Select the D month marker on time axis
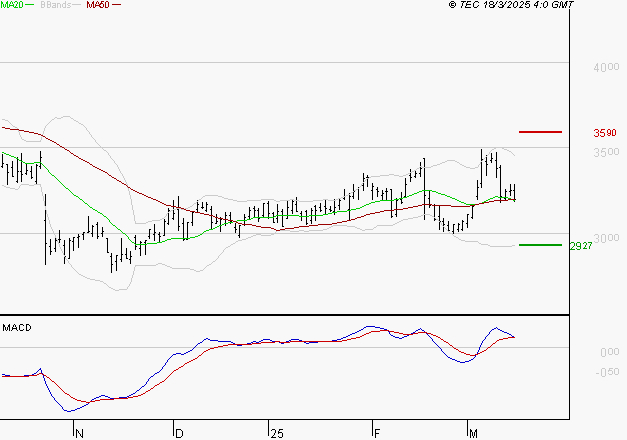The image size is (627, 440). click(x=179, y=432)
